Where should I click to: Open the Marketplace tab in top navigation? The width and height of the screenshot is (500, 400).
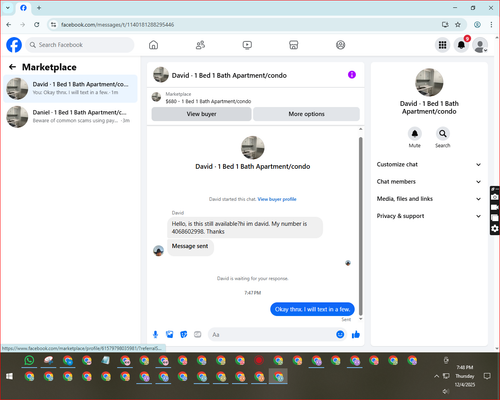click(294, 45)
